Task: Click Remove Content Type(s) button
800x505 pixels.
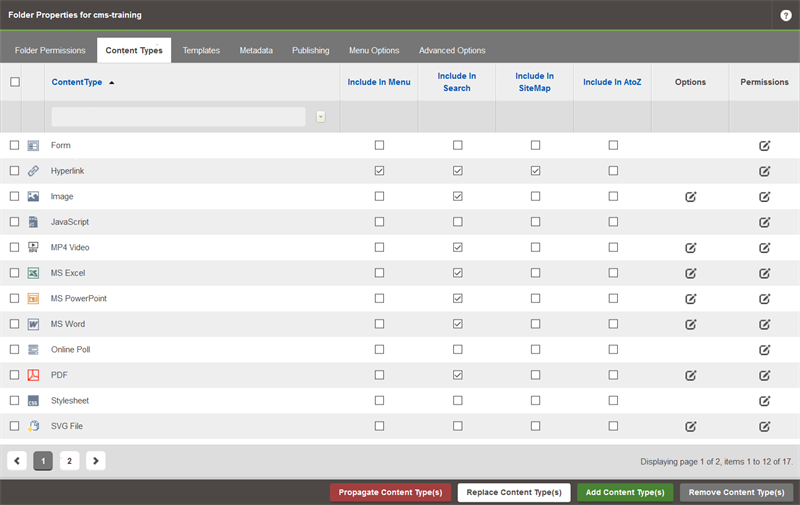Action: (736, 493)
